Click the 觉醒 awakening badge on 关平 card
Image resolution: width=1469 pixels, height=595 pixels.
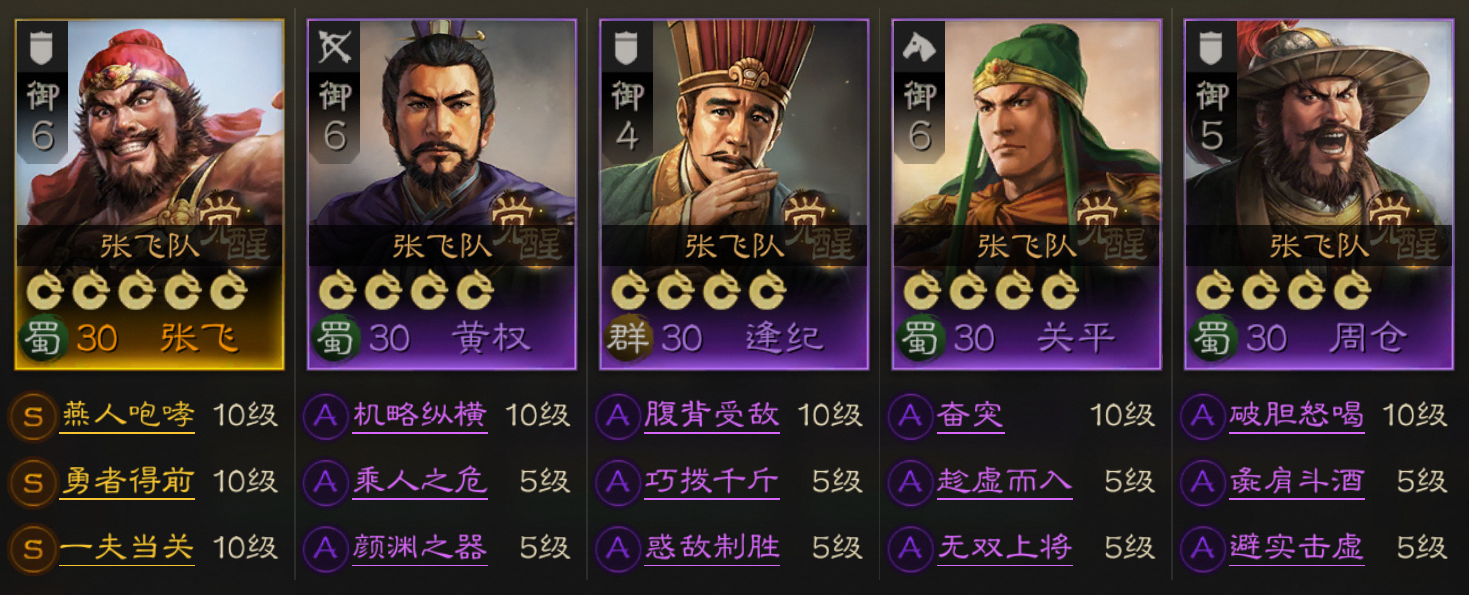(x=1109, y=228)
